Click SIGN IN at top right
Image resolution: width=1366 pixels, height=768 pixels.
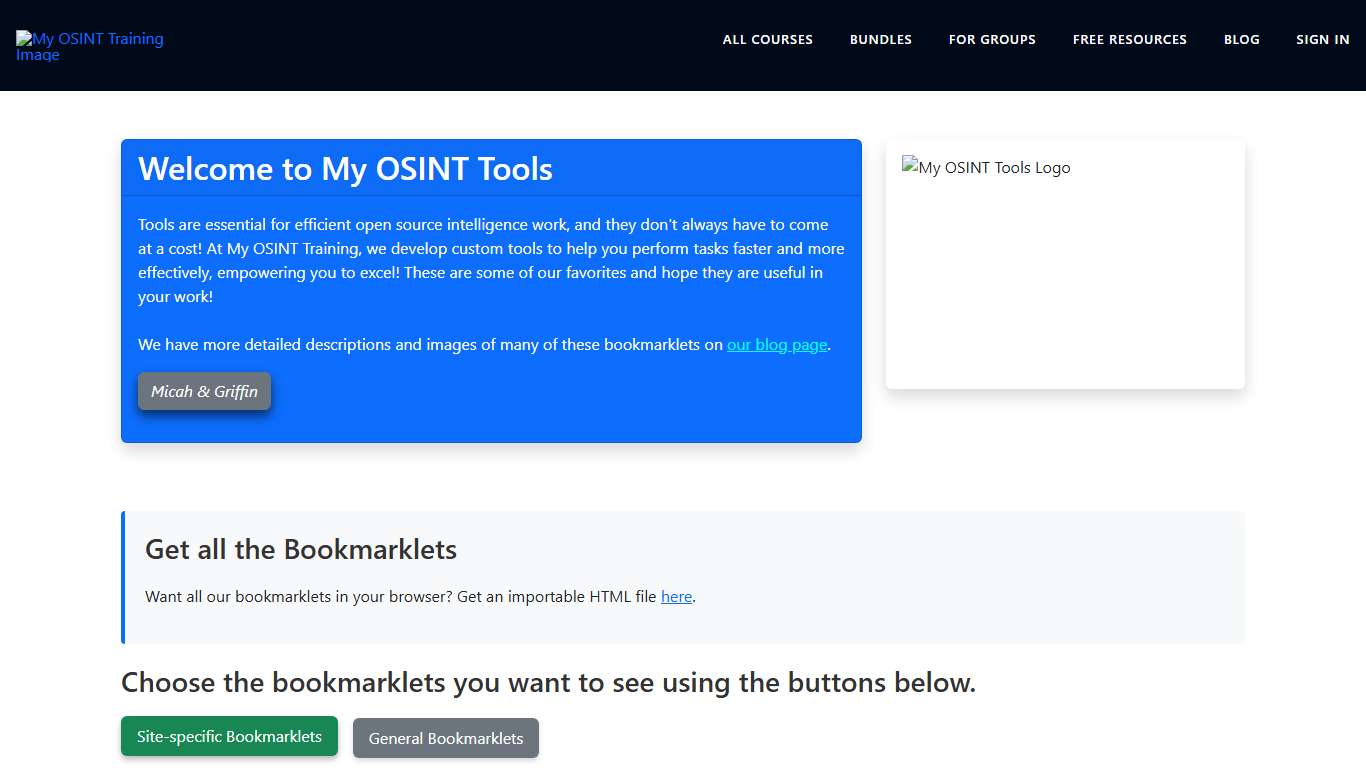point(1322,39)
